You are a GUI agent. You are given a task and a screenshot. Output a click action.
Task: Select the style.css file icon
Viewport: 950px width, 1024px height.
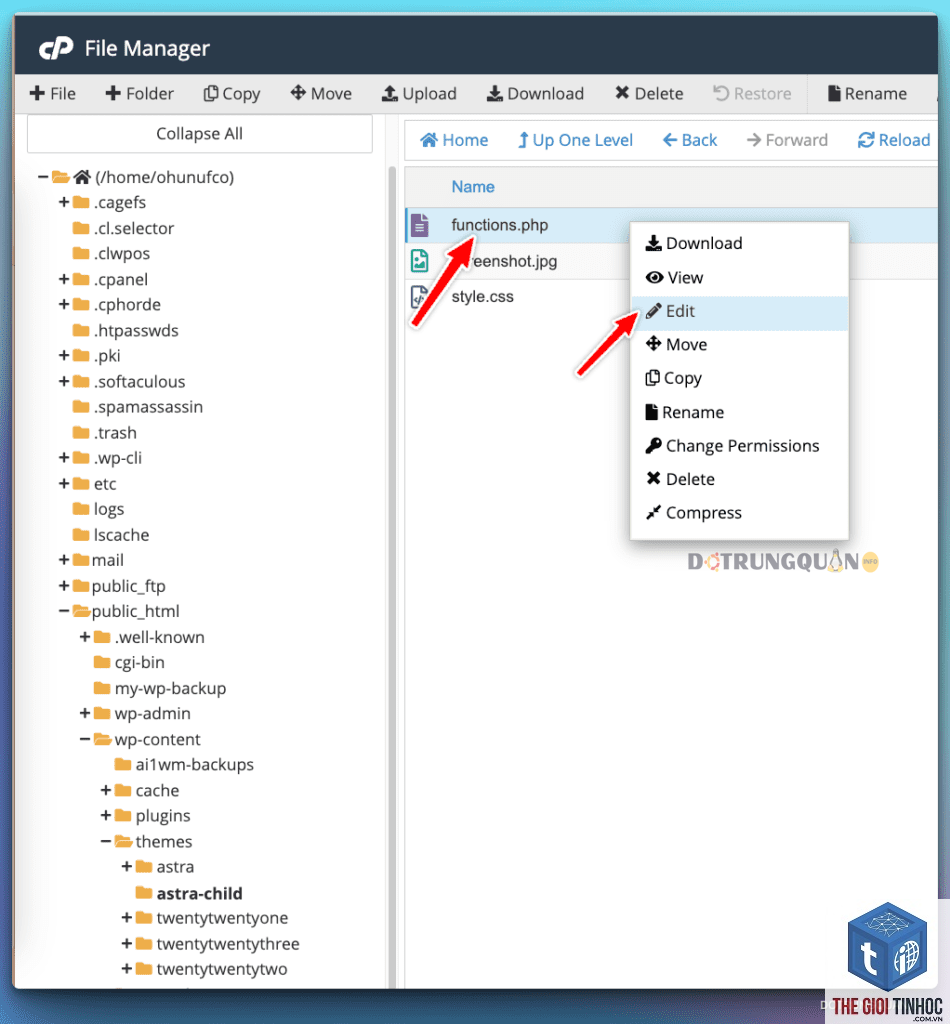pos(419,296)
